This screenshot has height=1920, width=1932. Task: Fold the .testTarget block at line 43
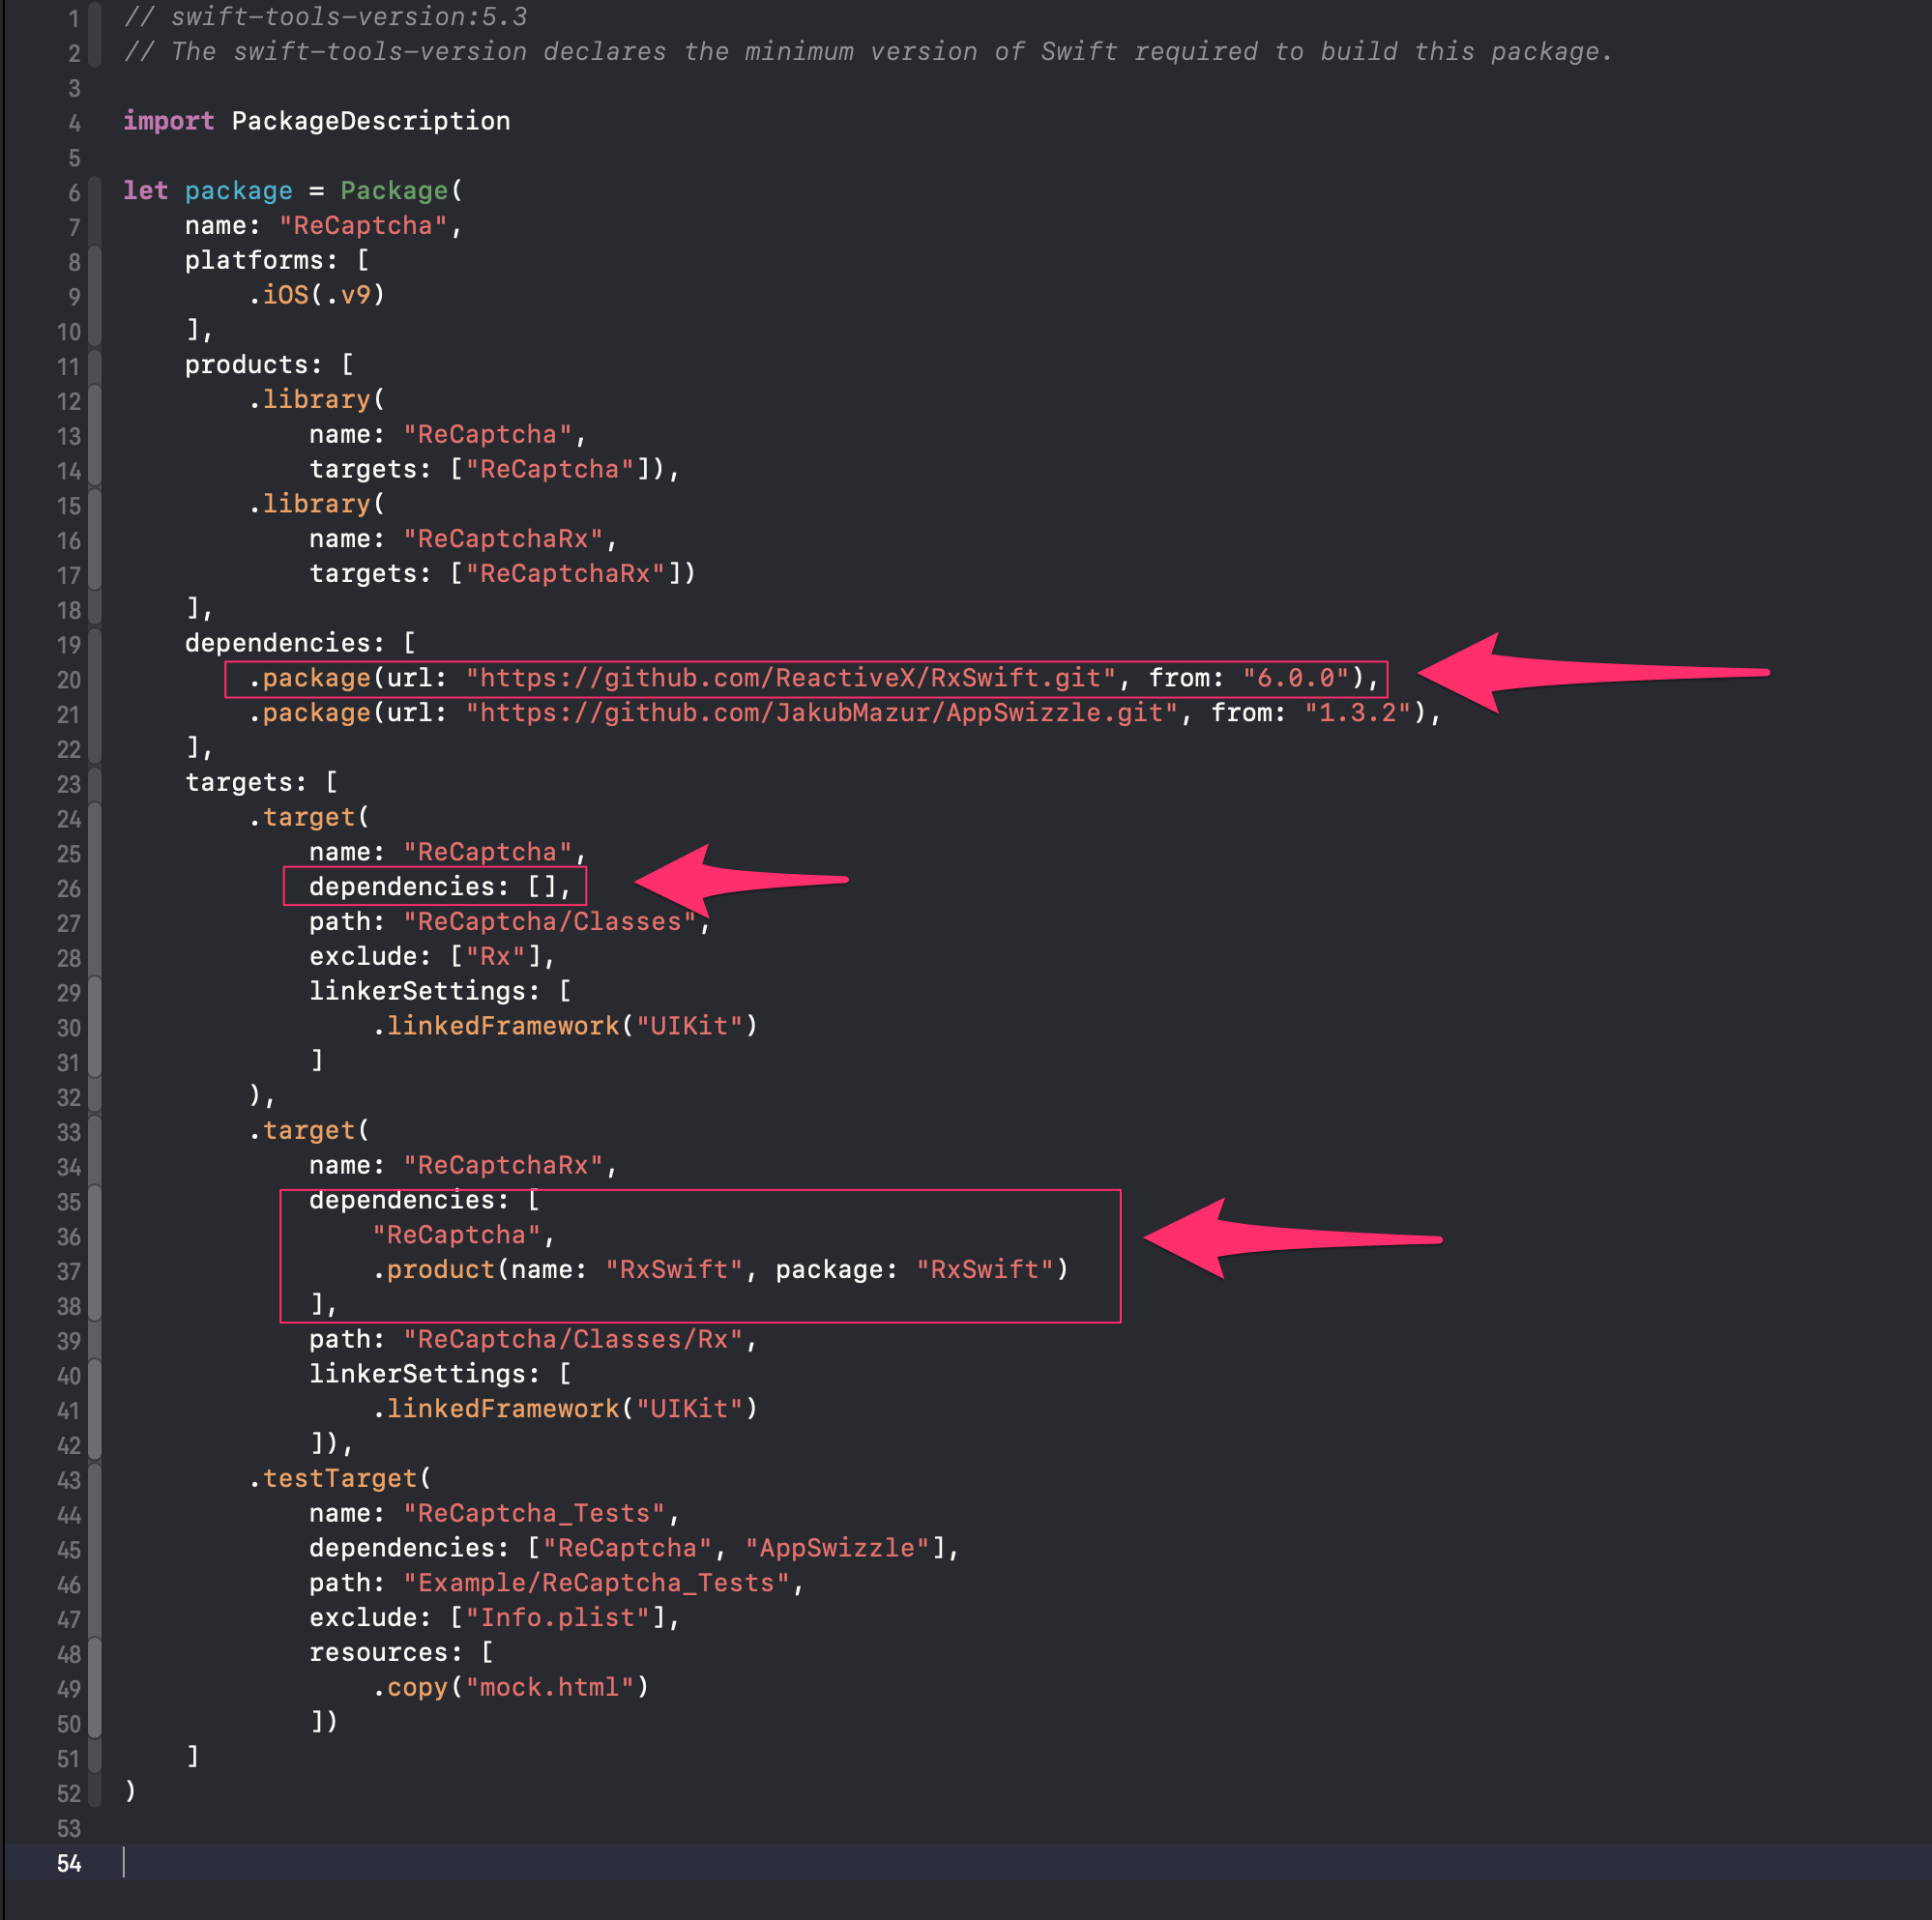(x=95, y=1479)
